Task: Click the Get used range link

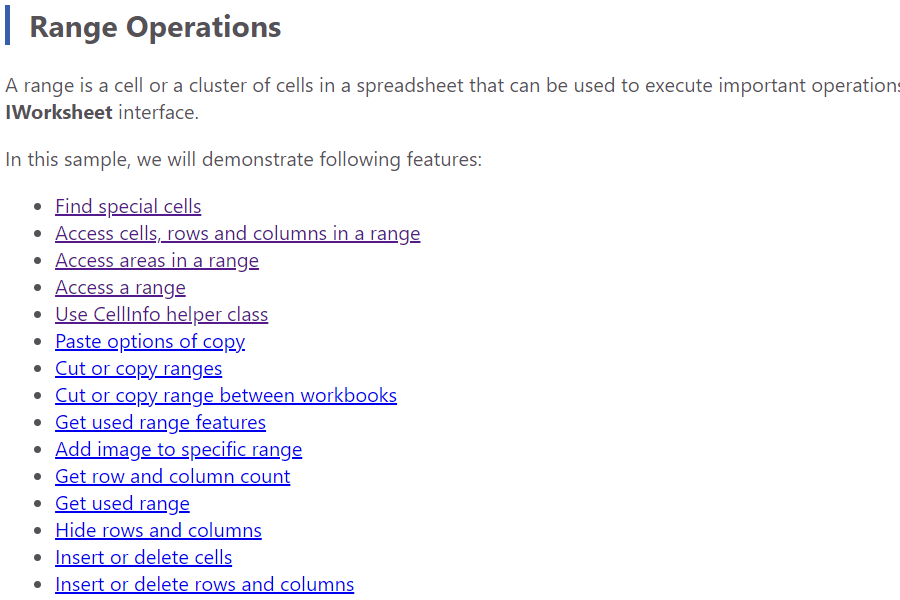Action: pos(122,503)
